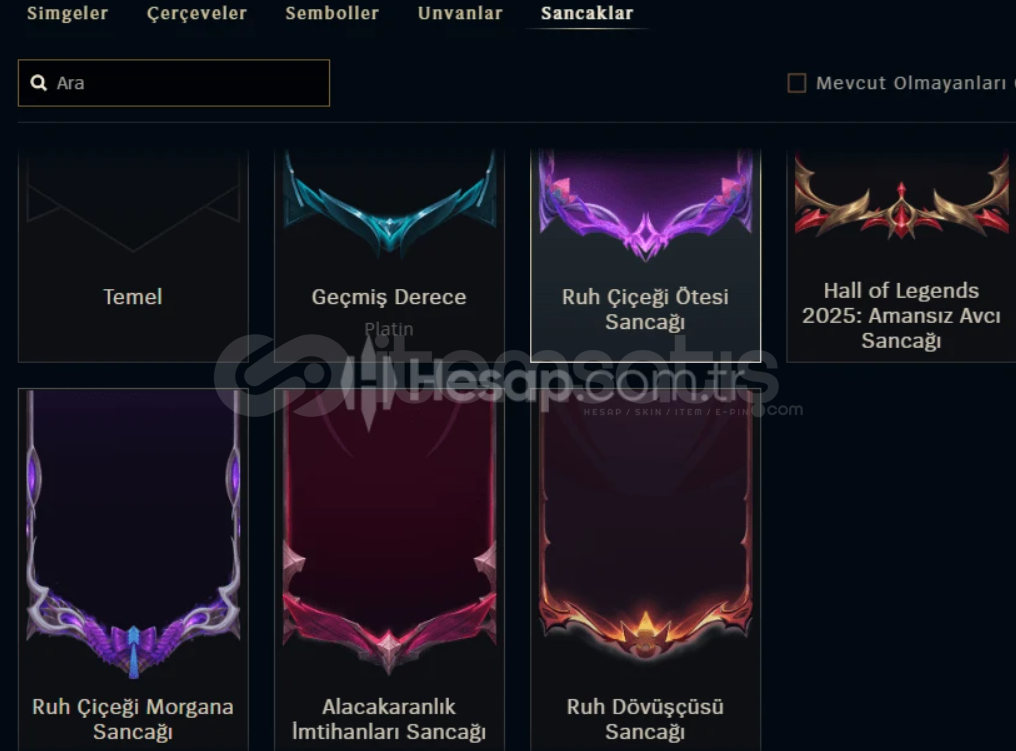Choose Hall of Legends 2025 Amansız Avcı banner
The image size is (1016, 751).
pos(901,255)
